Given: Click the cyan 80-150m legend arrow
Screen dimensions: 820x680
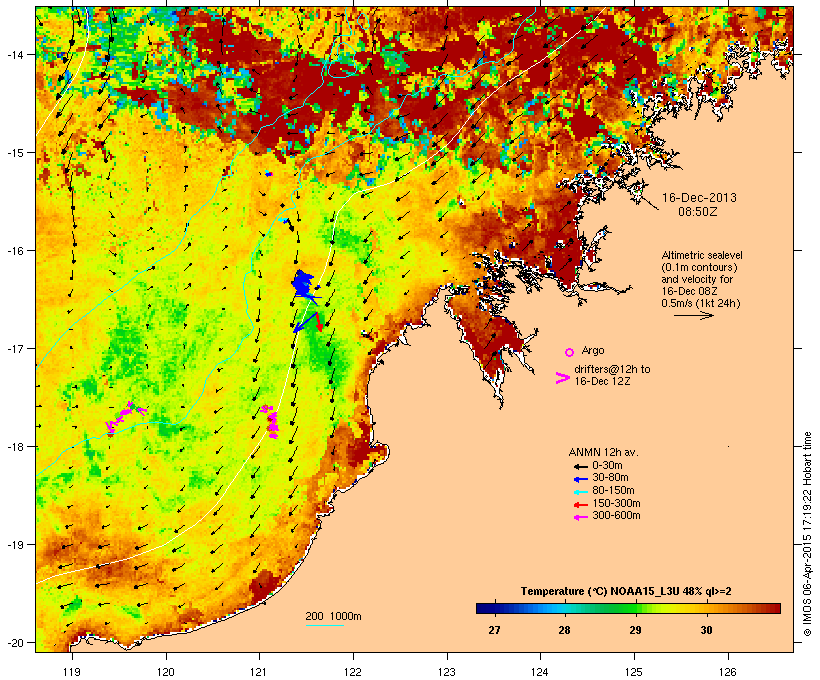Looking at the screenshot, I should point(580,492).
